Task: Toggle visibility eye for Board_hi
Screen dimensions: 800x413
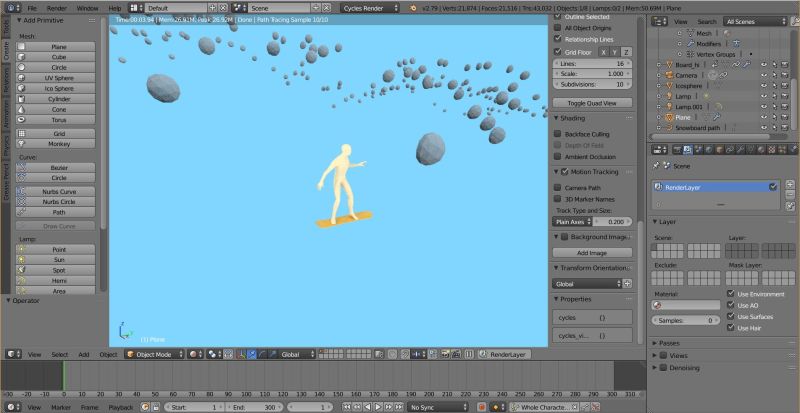Action: [764, 65]
